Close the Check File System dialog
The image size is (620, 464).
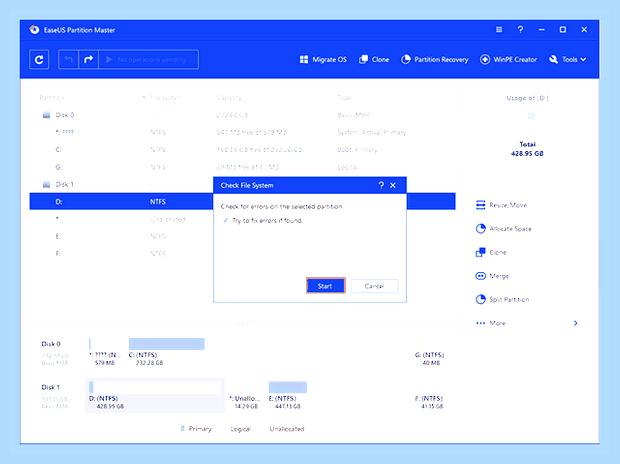pos(393,185)
